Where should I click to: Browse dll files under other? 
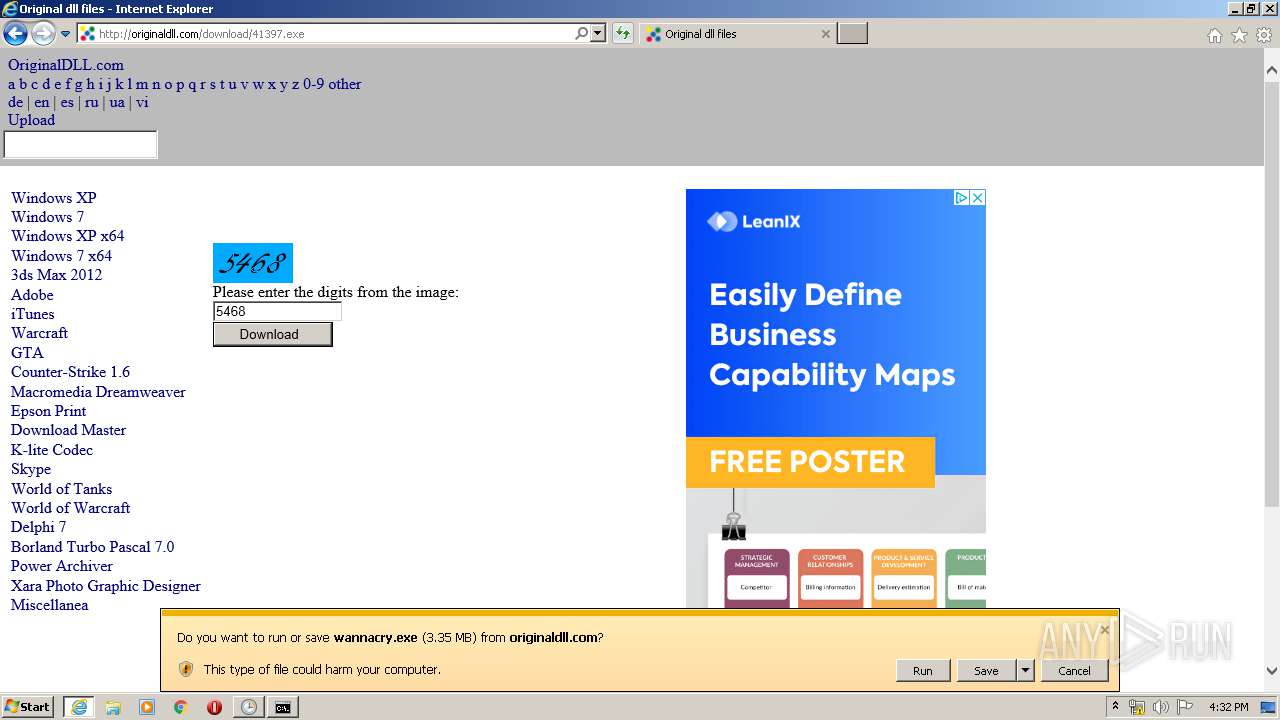[x=345, y=84]
